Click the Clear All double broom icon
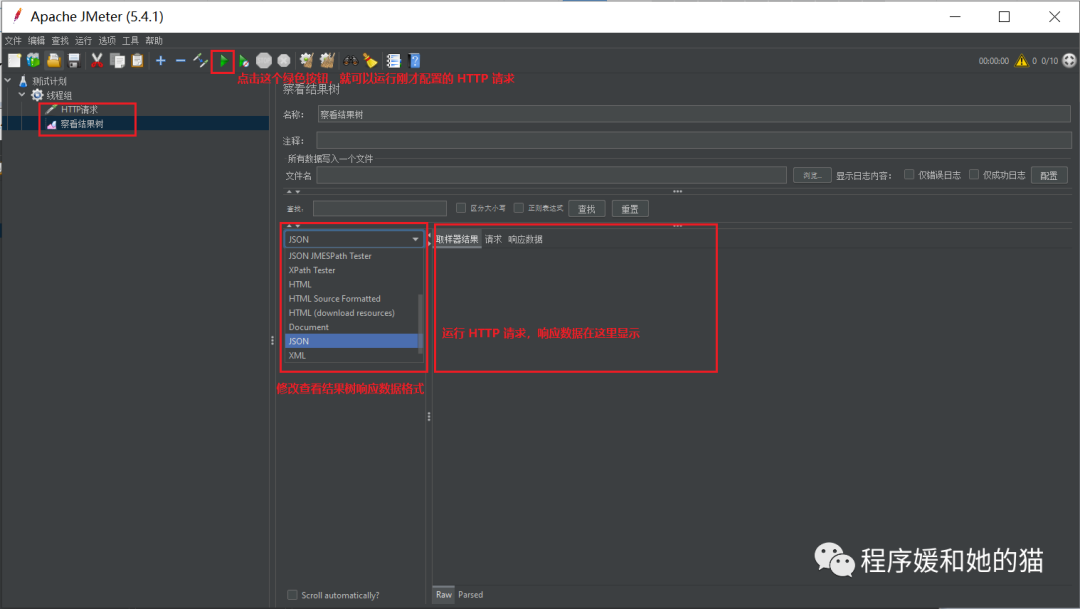 [x=327, y=61]
